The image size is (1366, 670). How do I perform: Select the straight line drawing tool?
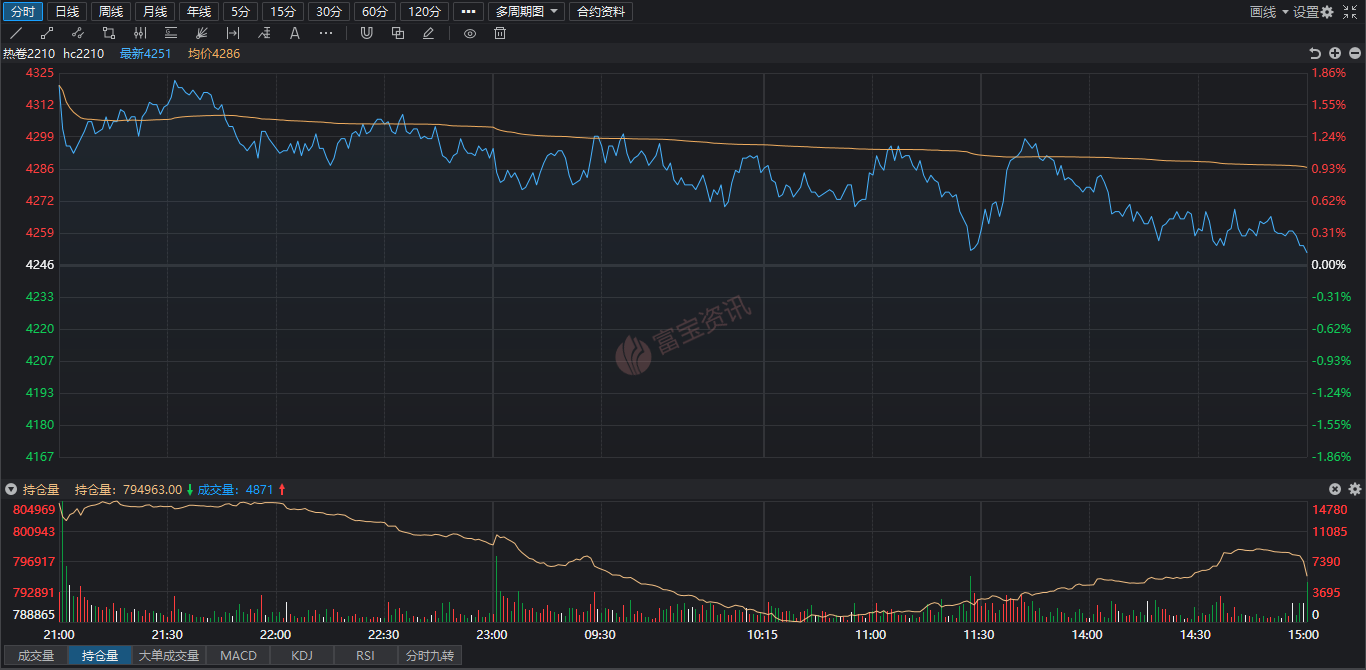[x=15, y=33]
